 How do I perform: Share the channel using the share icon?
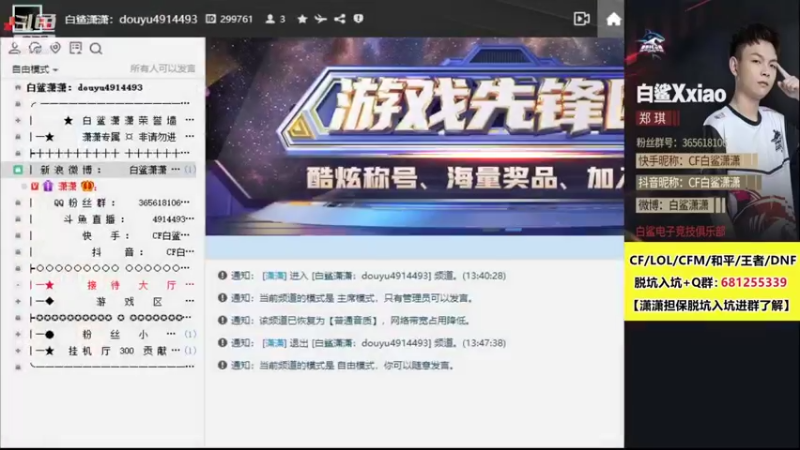point(340,19)
